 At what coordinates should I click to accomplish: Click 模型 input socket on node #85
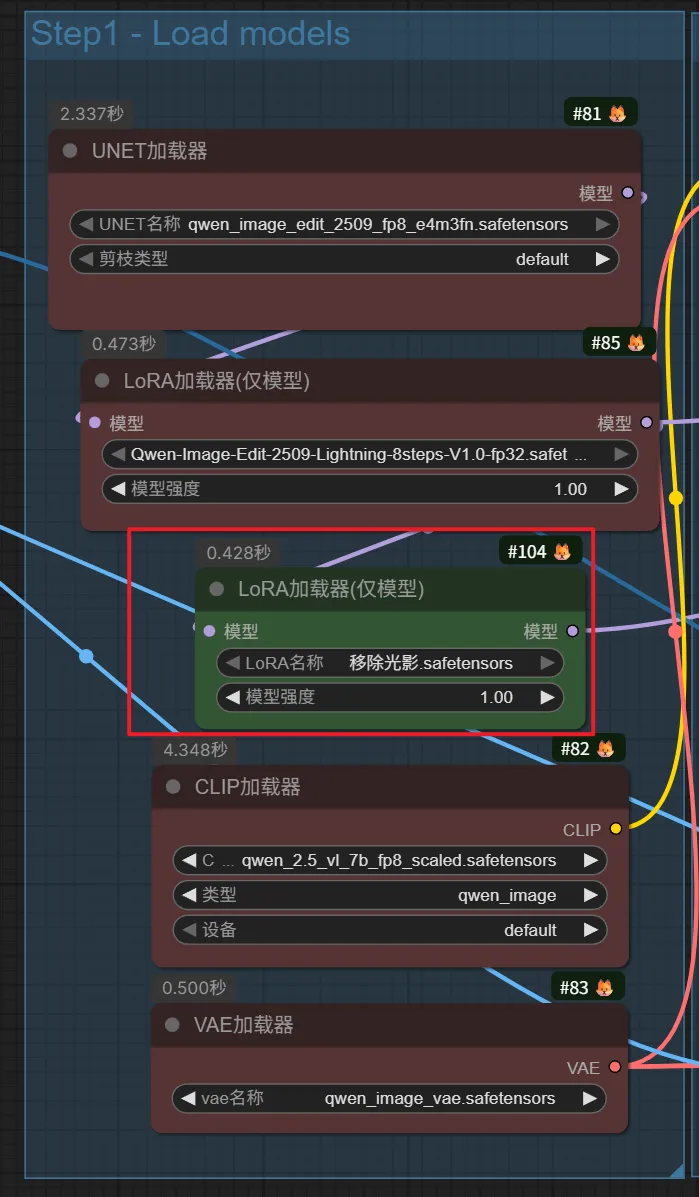pos(95,422)
